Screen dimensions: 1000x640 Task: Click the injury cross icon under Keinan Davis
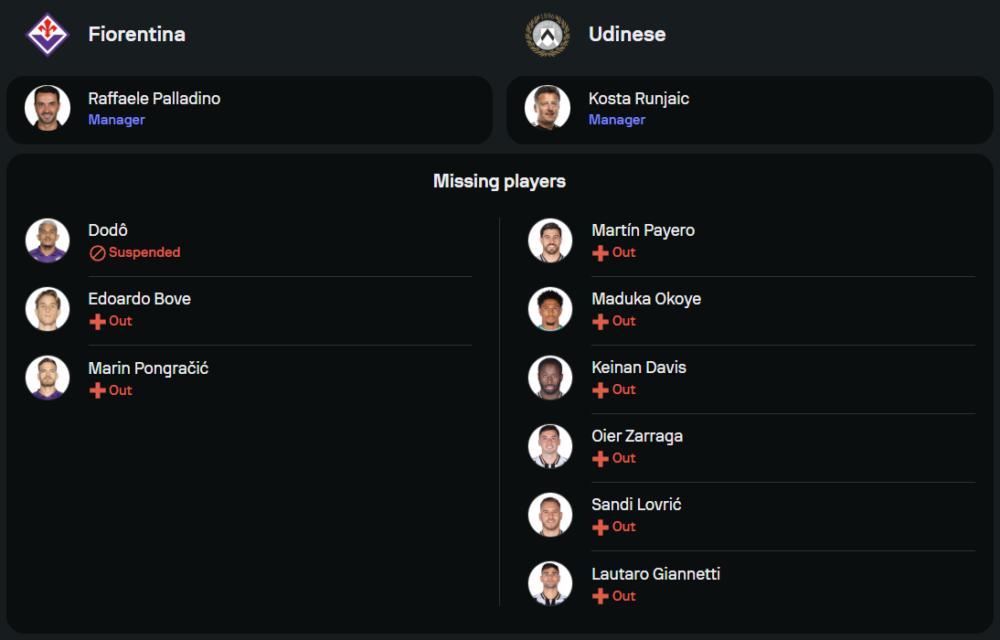pos(600,390)
